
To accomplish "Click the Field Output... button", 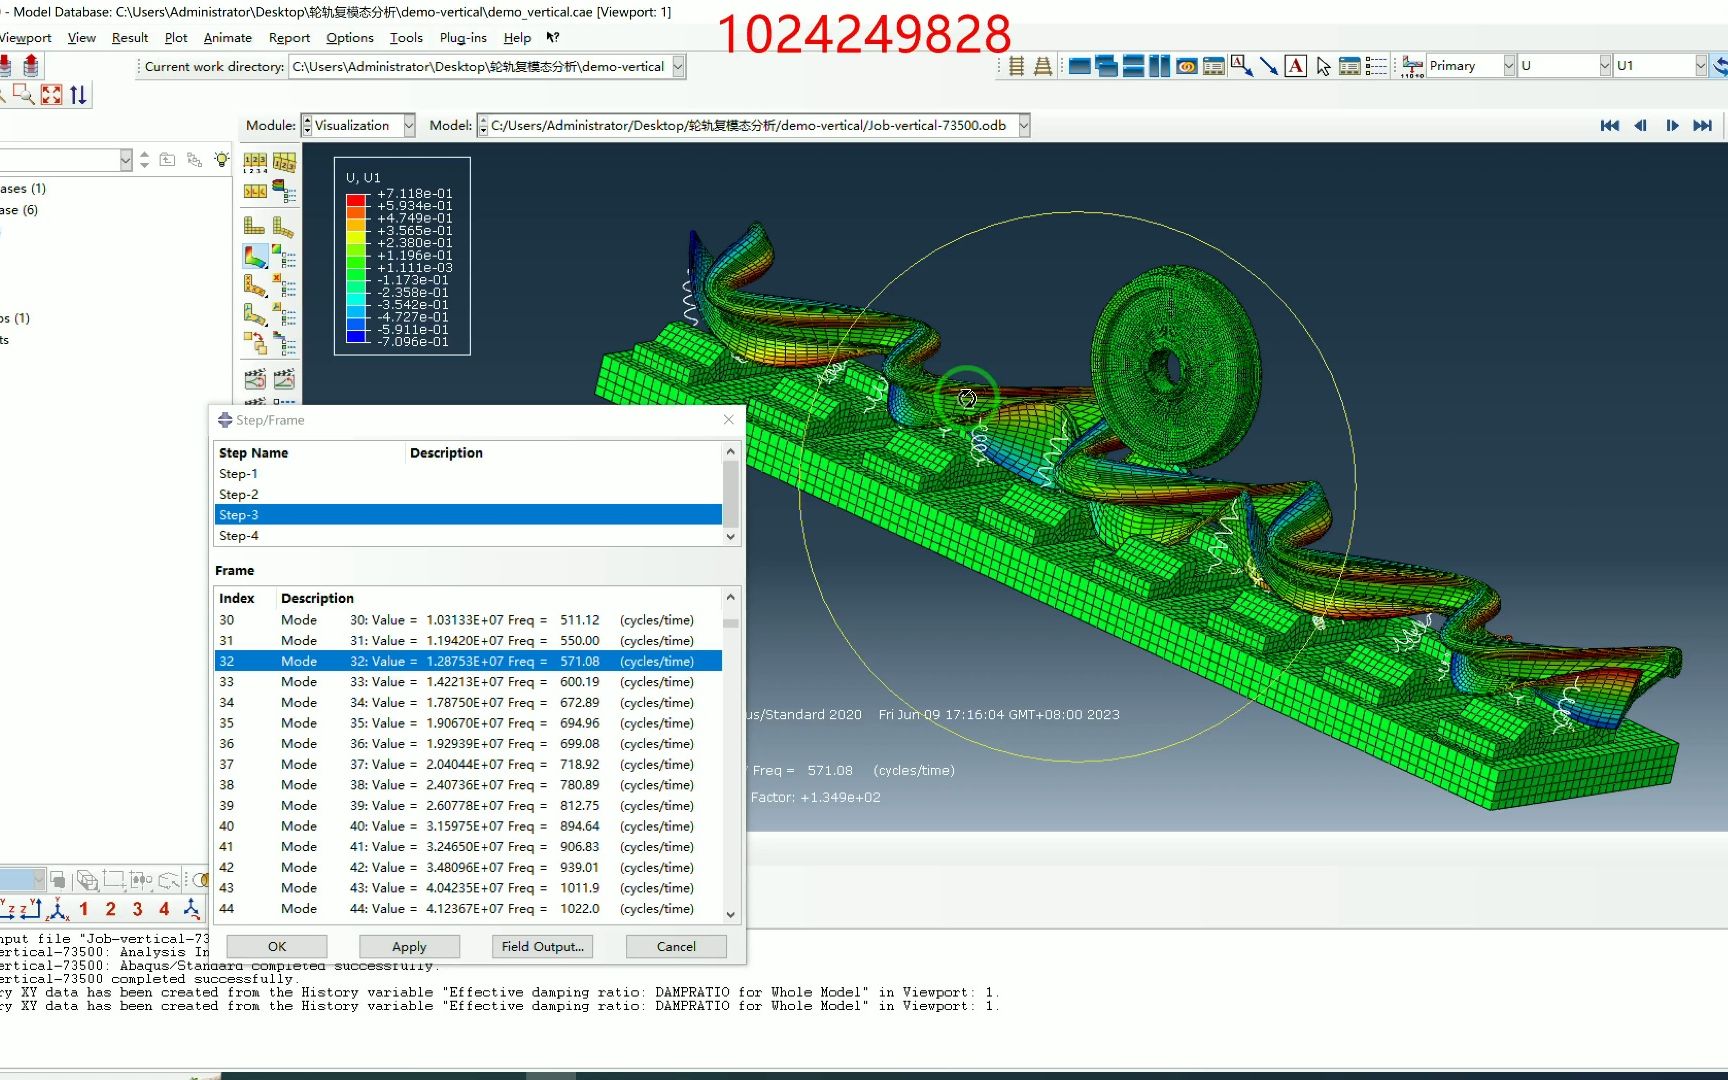I will click(542, 946).
